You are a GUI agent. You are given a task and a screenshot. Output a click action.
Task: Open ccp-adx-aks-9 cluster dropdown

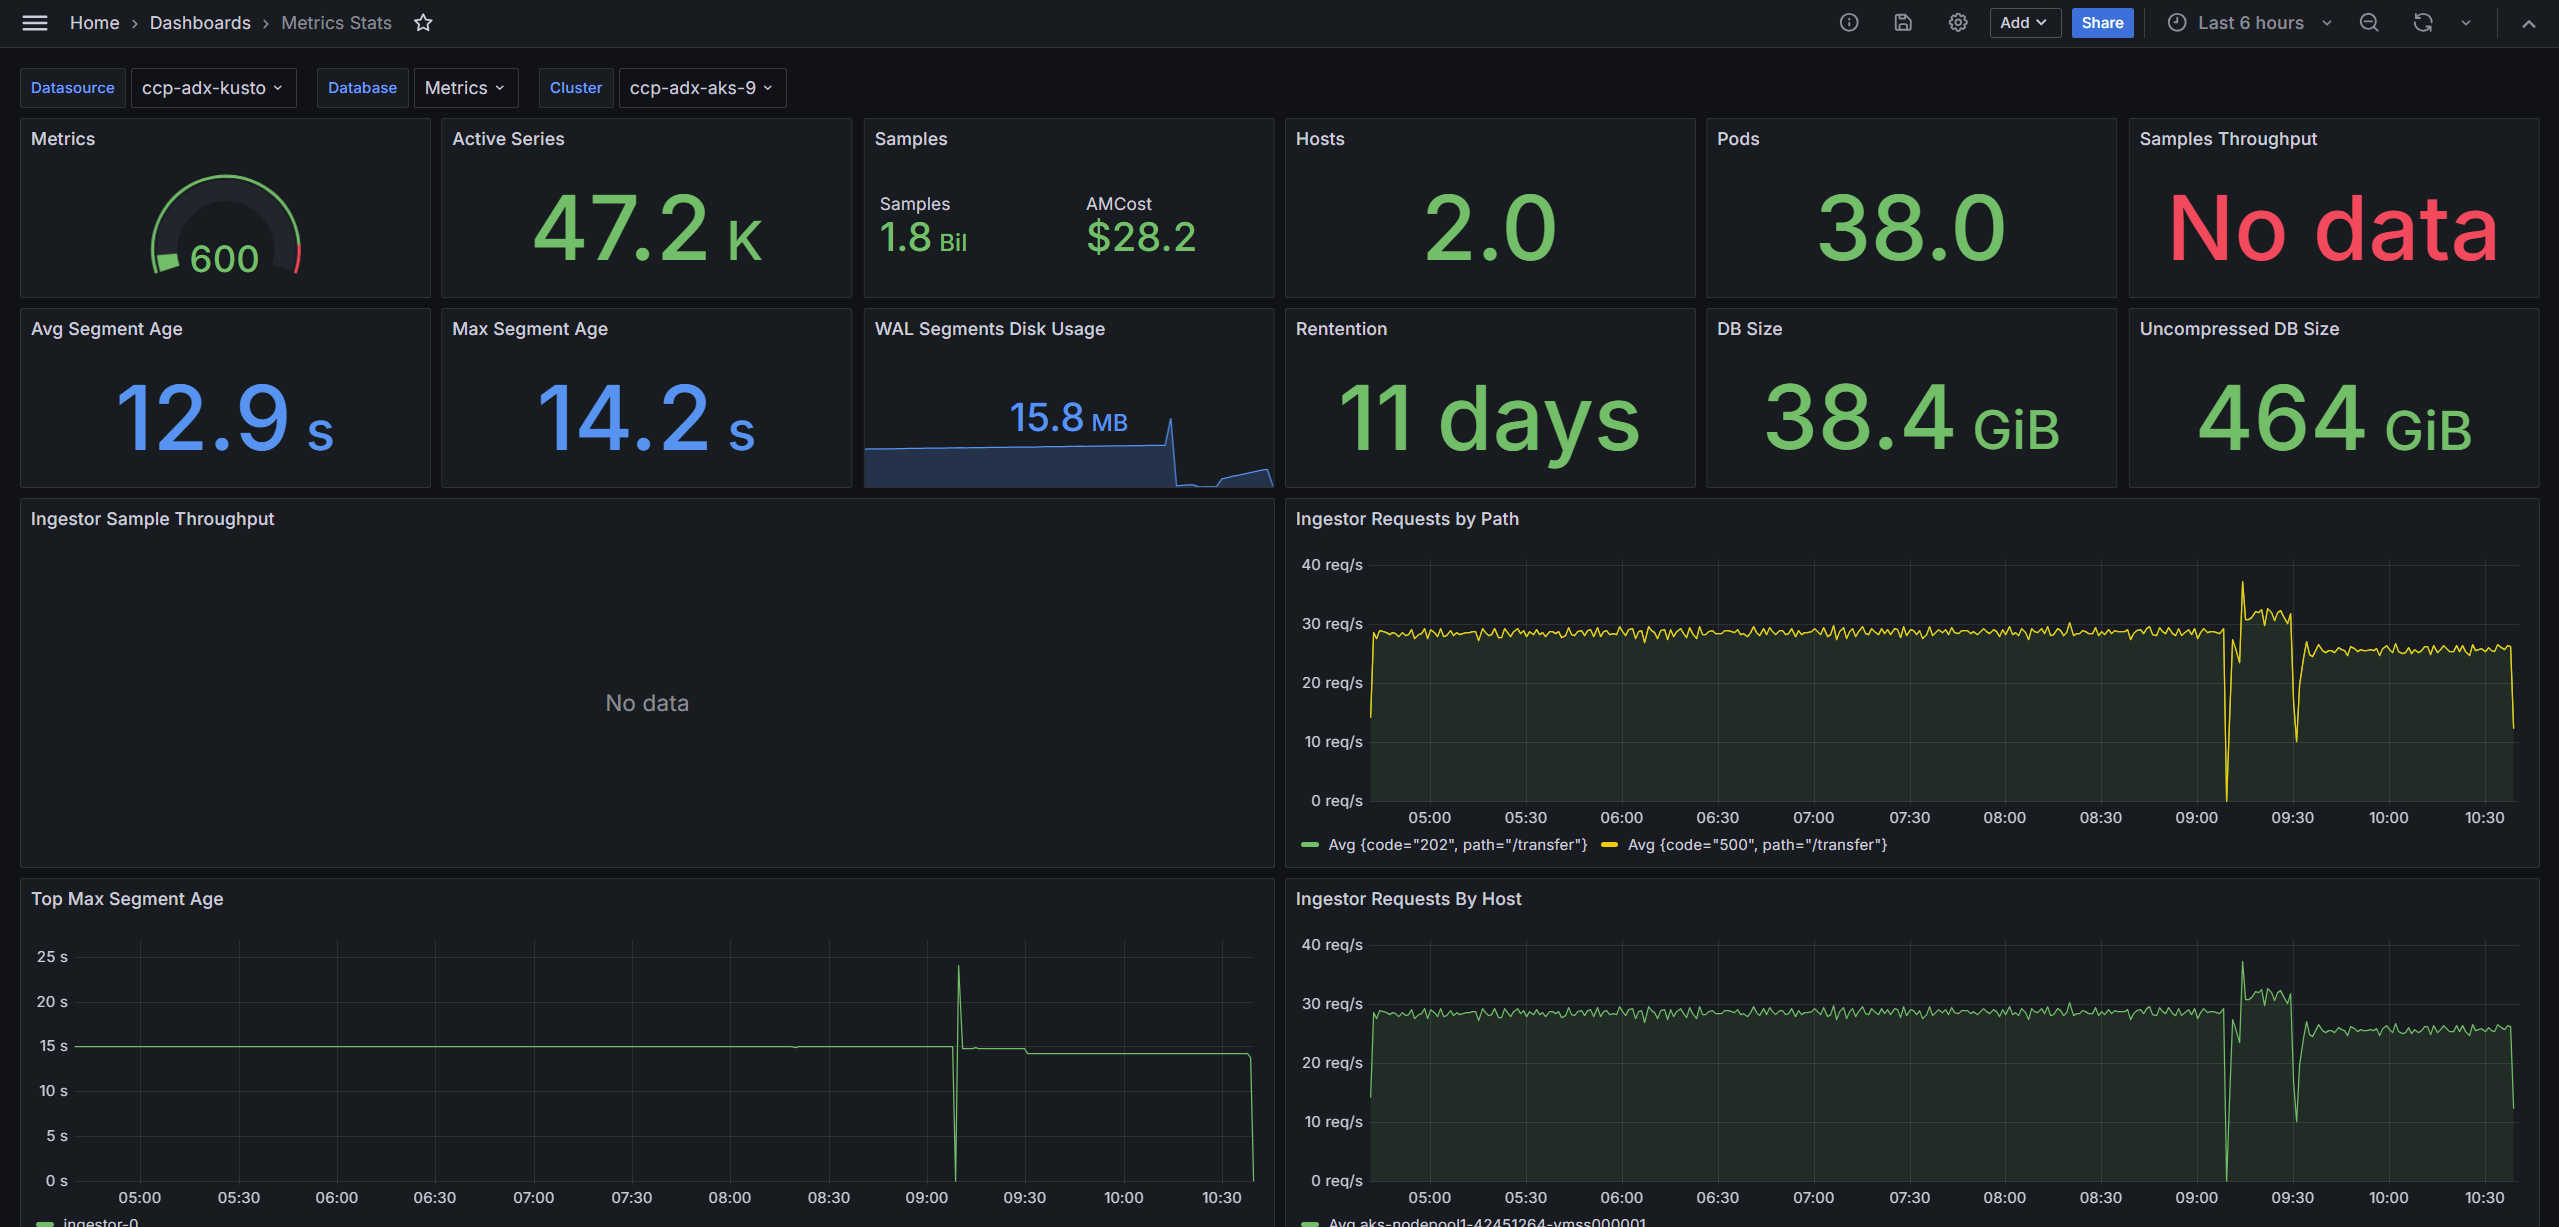pos(702,88)
